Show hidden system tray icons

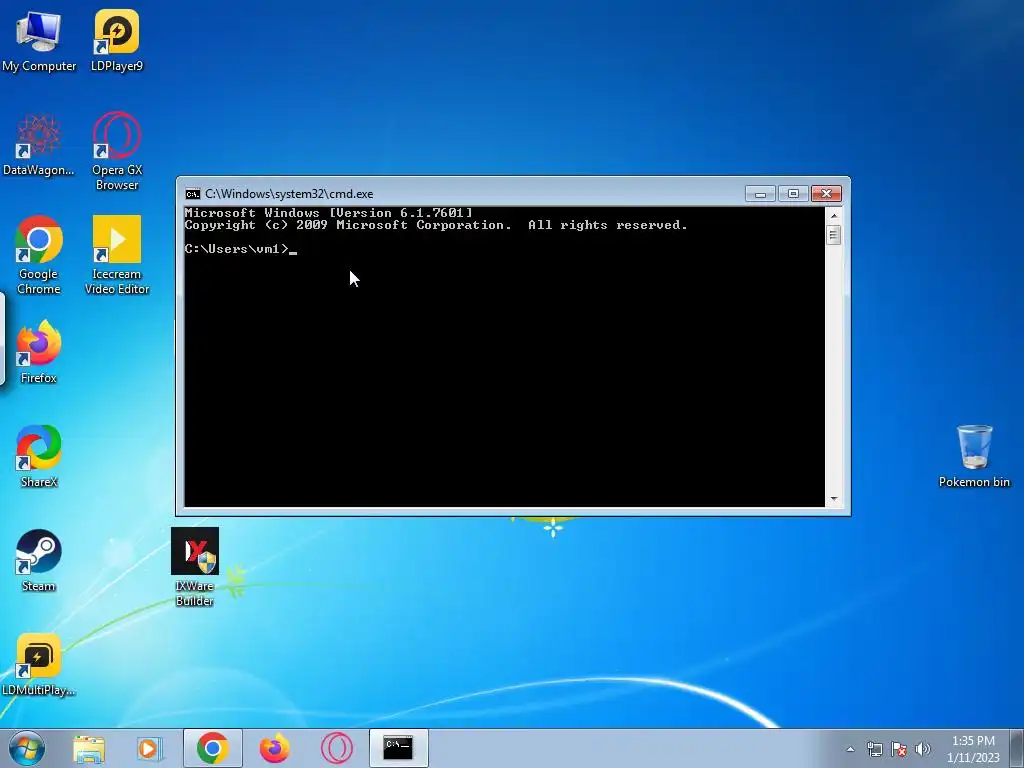[850, 749]
